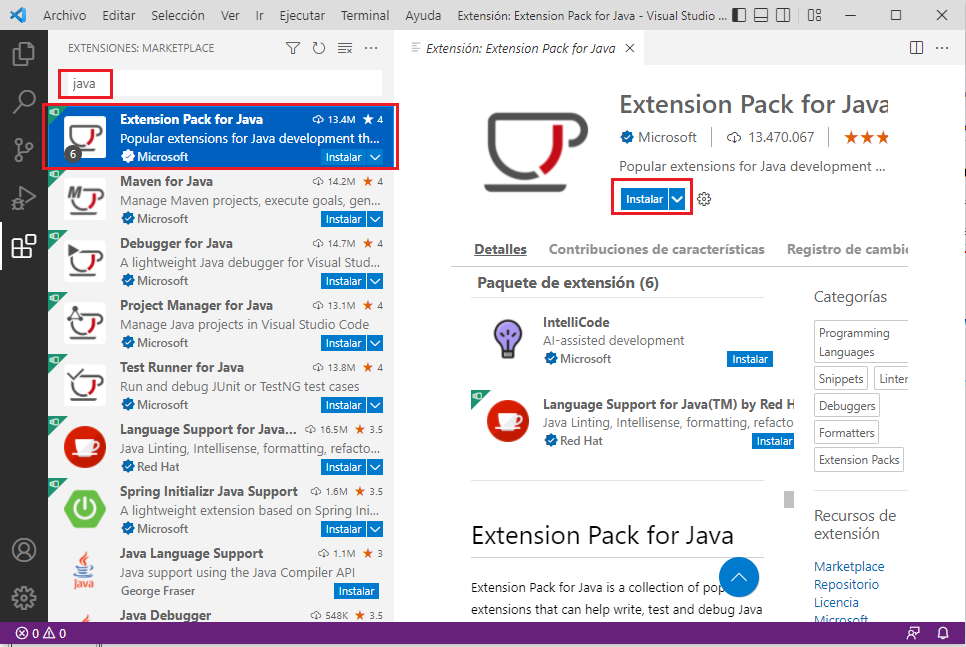Screen dimensions: 966x647
Task: Open the Instalar dropdown in the details pane
Action: tap(677, 198)
